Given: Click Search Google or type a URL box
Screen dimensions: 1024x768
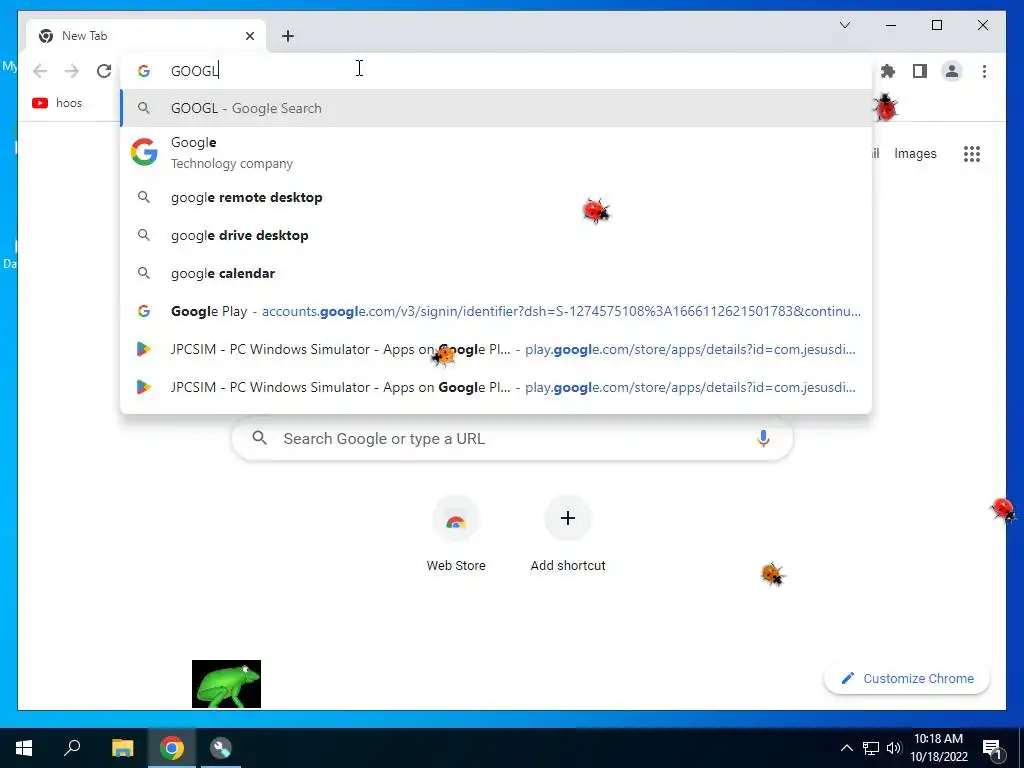Looking at the screenshot, I should [512, 438].
